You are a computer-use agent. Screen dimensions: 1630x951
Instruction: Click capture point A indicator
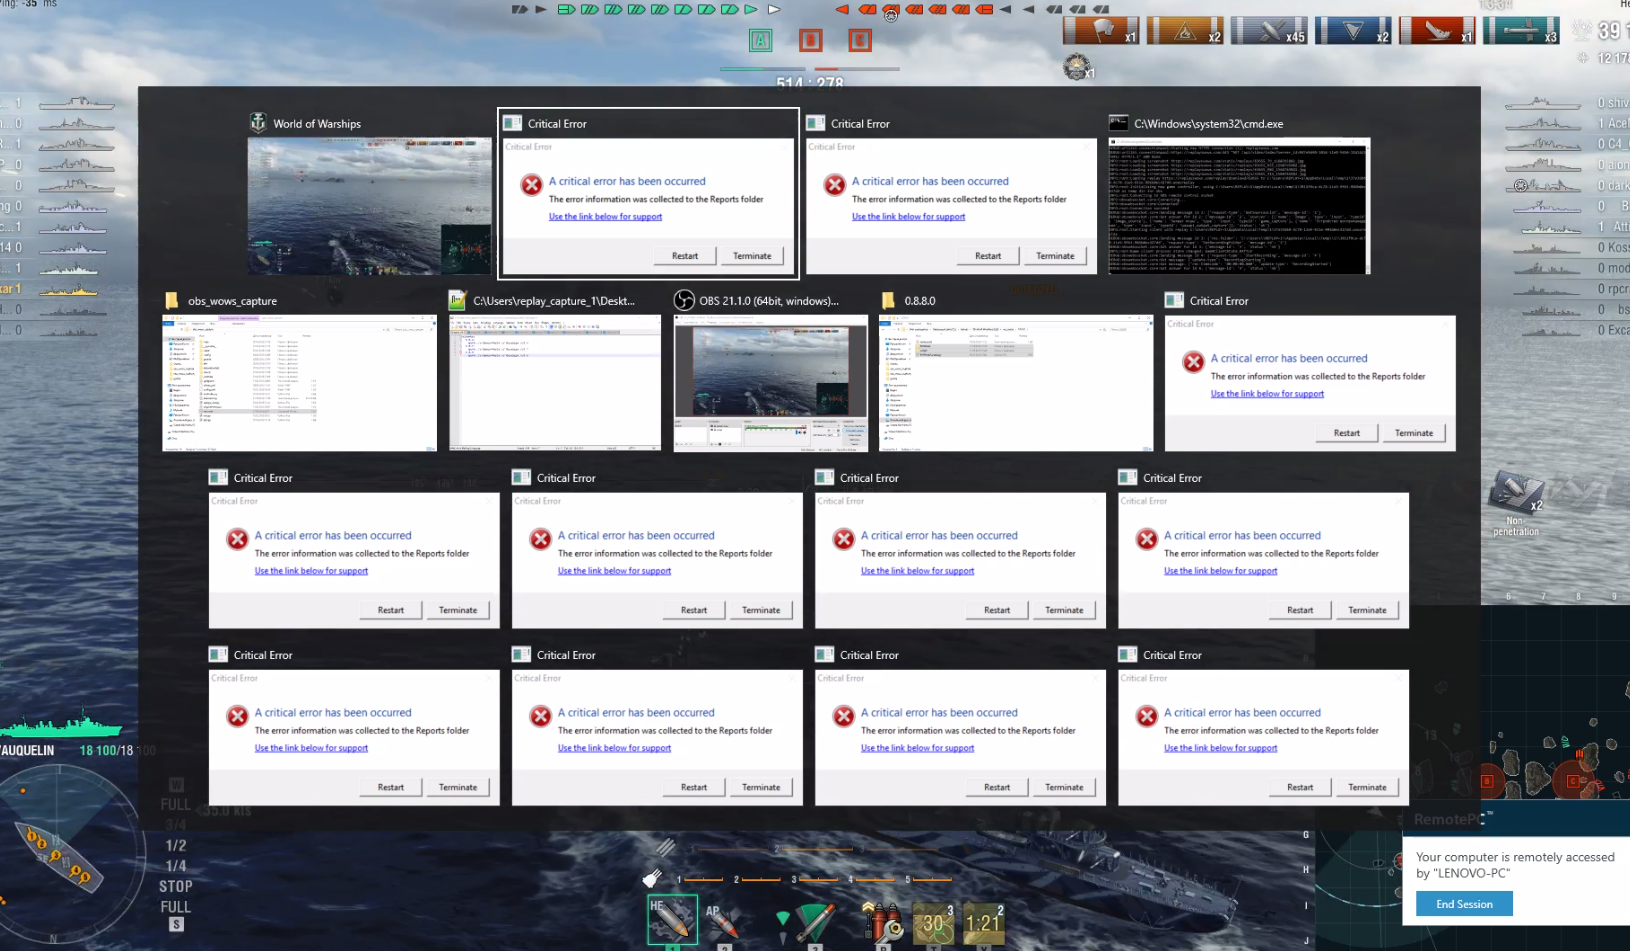tap(761, 40)
